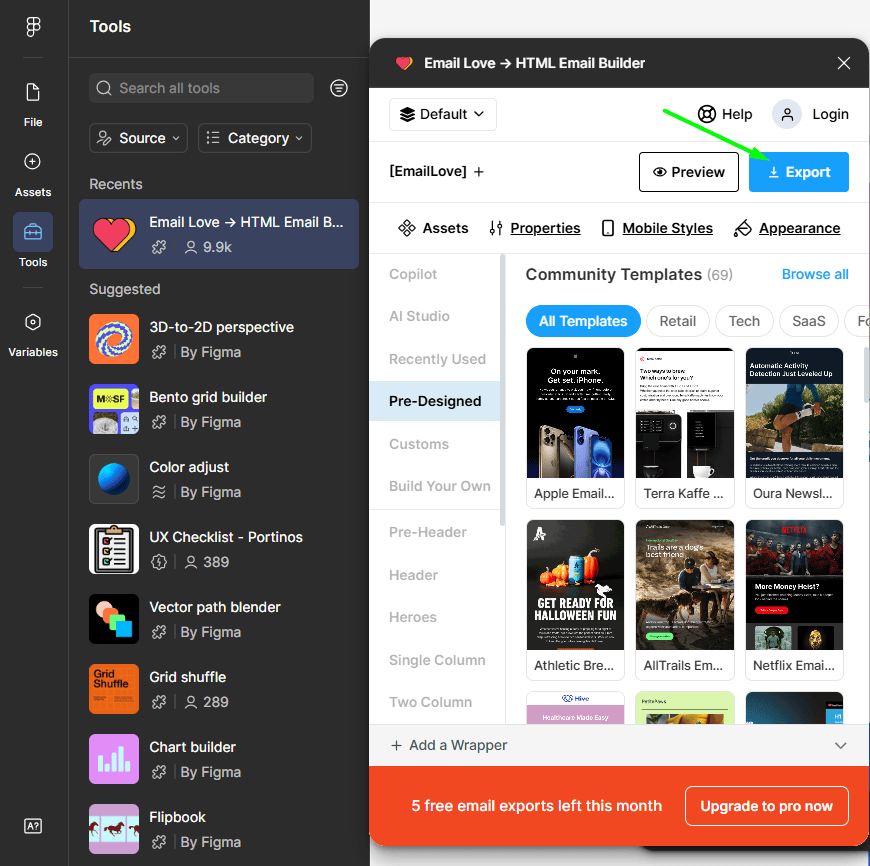Select the SaaS filter chip

(x=808, y=321)
